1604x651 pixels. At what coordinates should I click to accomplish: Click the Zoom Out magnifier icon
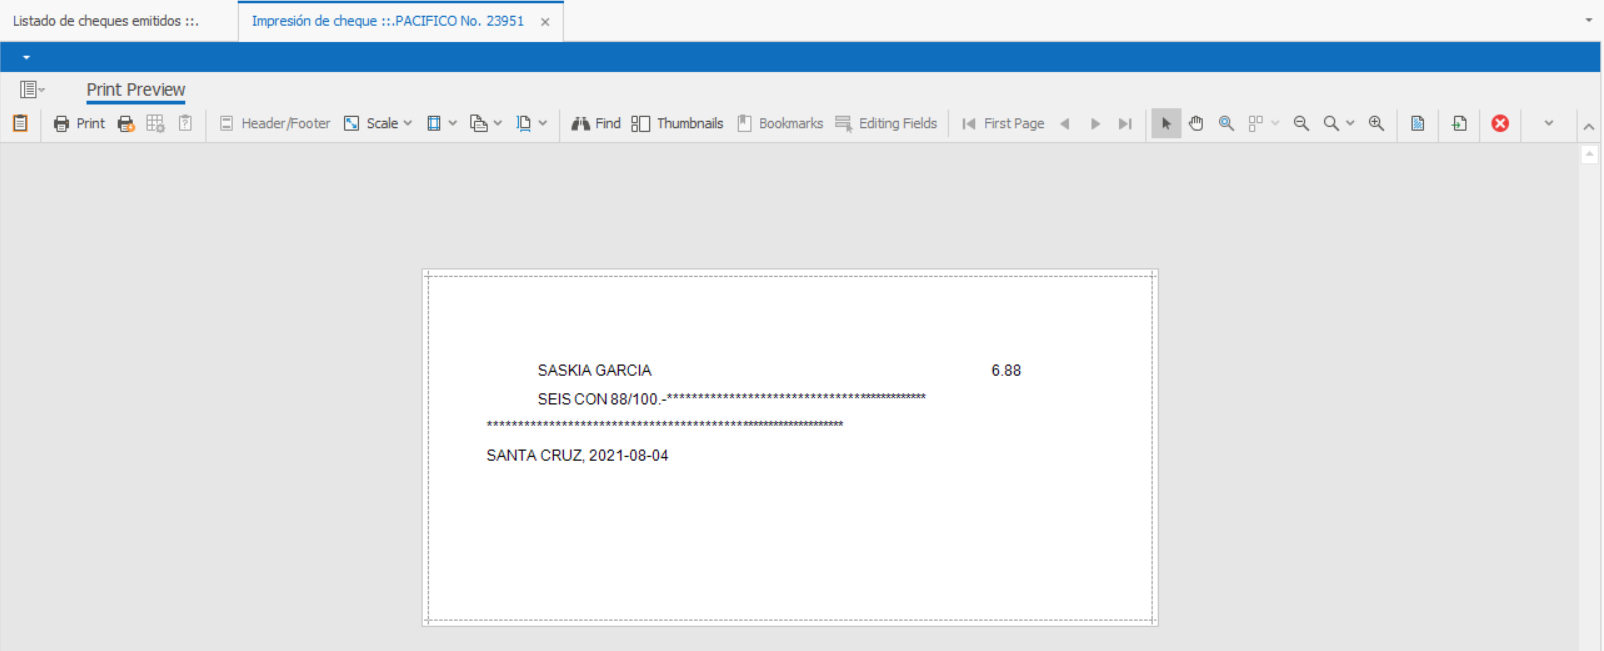[x=1301, y=124]
